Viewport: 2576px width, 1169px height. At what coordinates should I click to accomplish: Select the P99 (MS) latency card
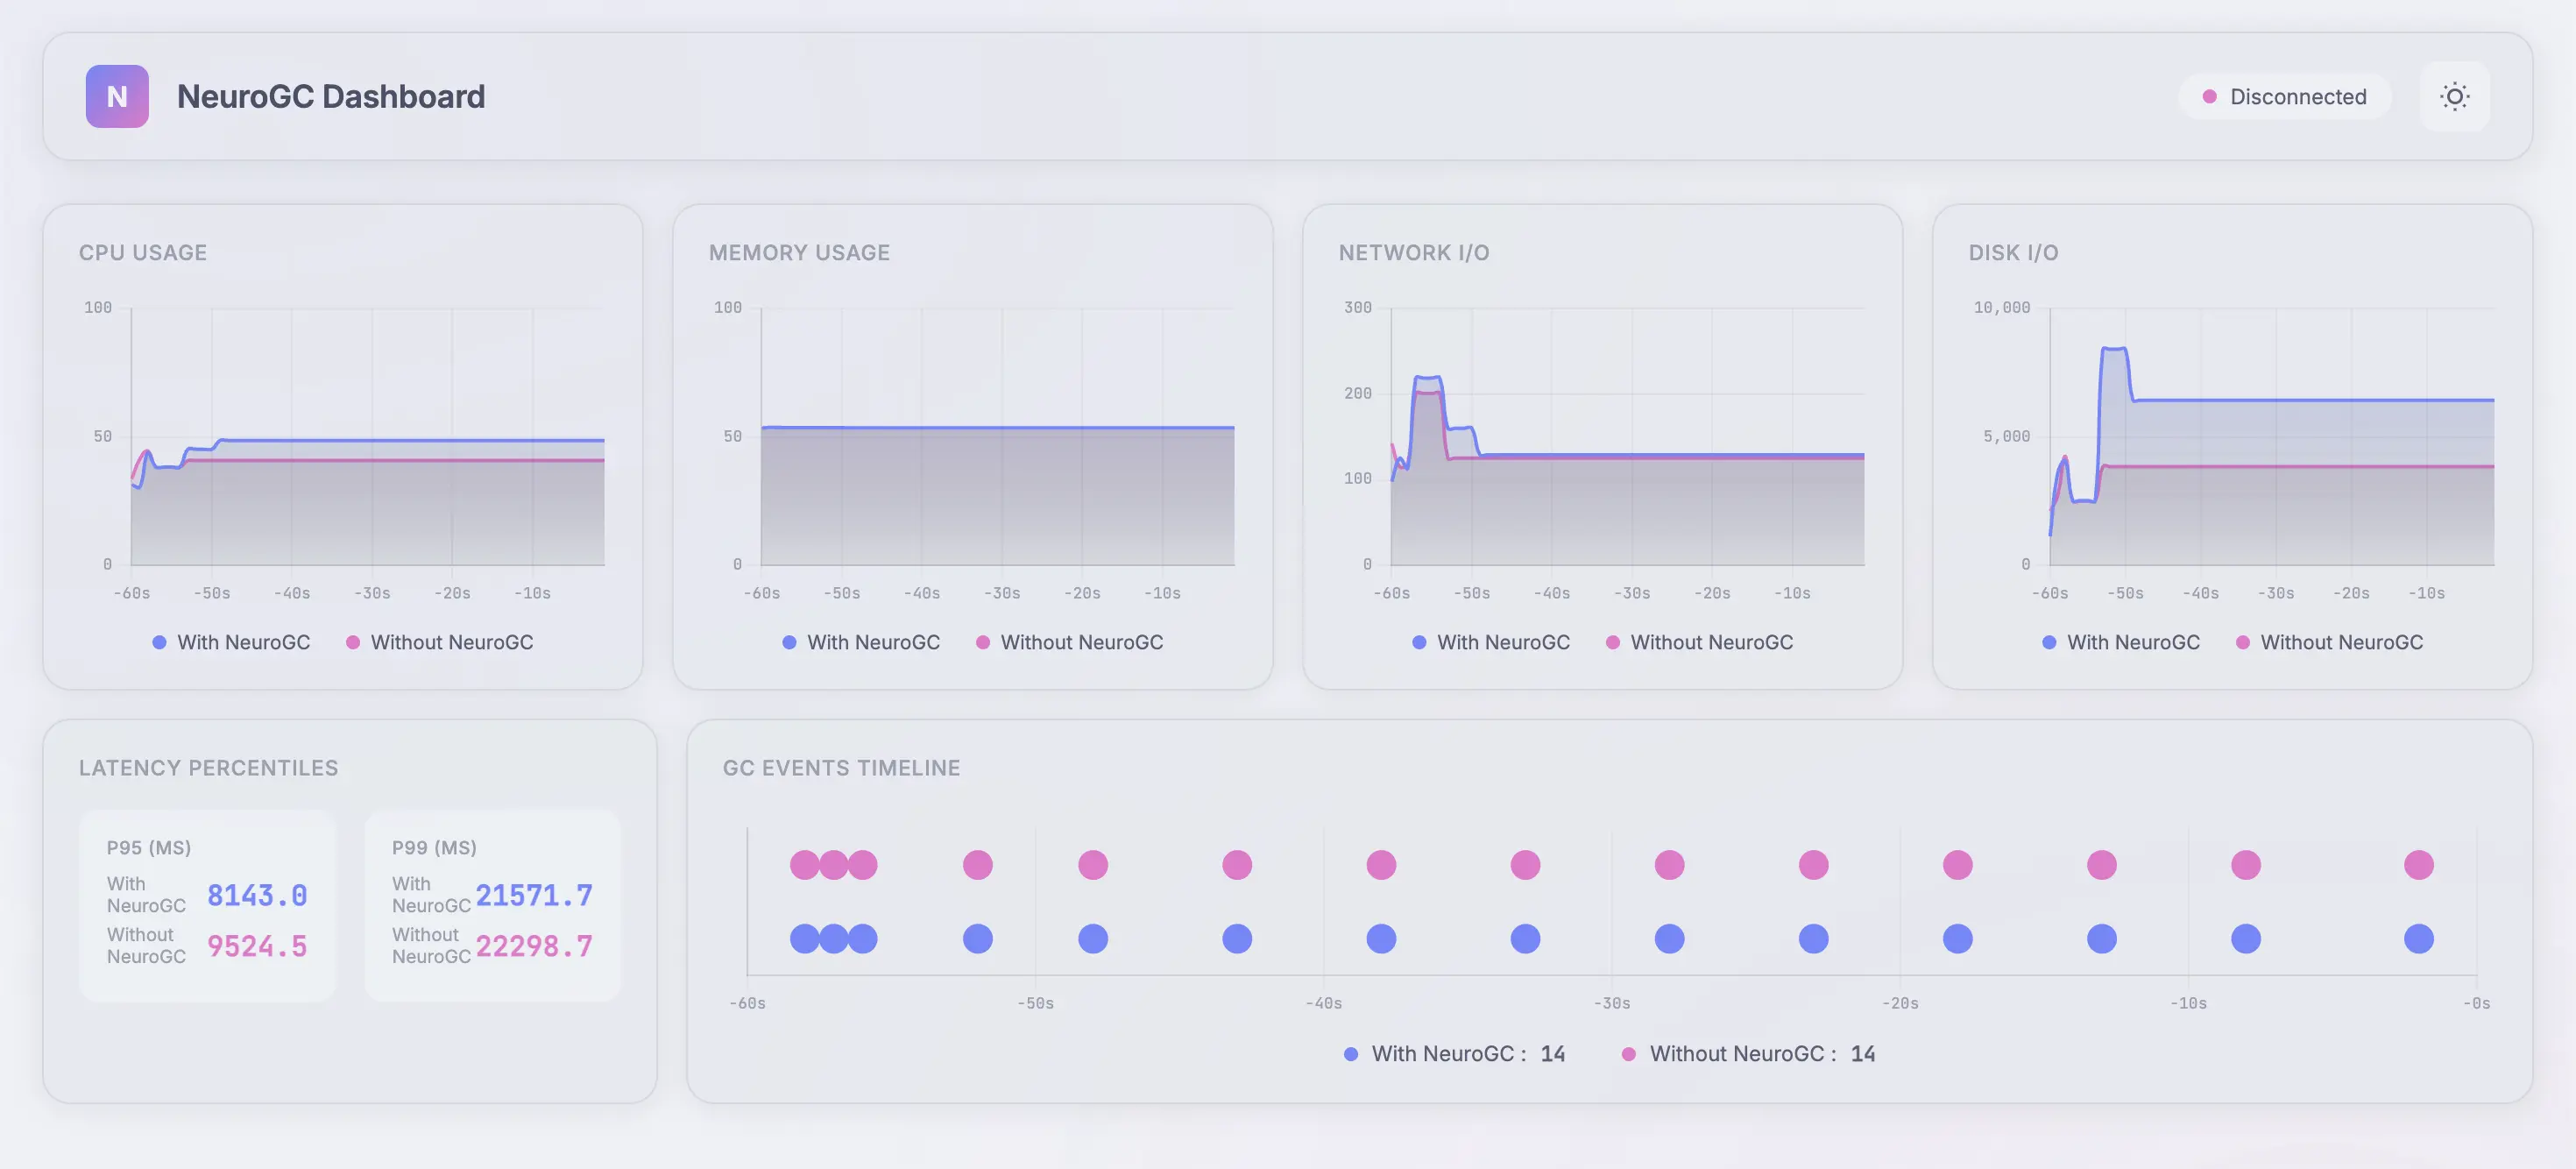pyautogui.click(x=492, y=905)
